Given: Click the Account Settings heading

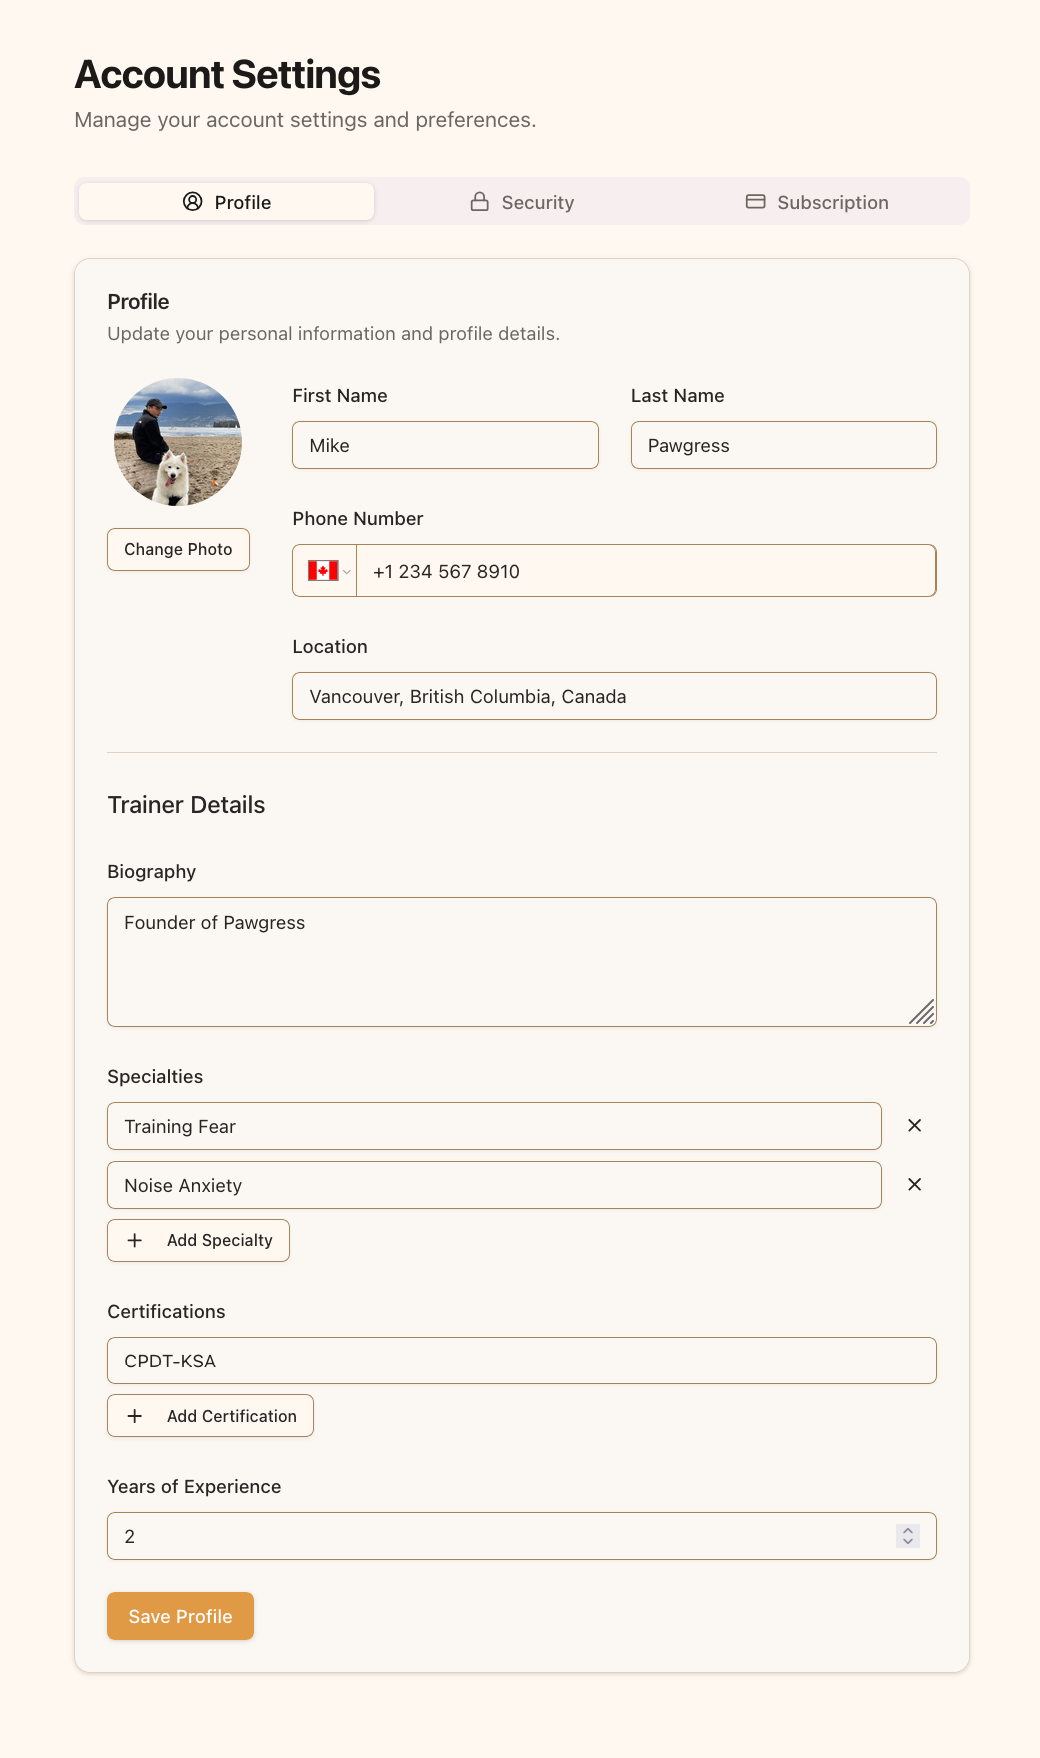Looking at the screenshot, I should point(227,75).
